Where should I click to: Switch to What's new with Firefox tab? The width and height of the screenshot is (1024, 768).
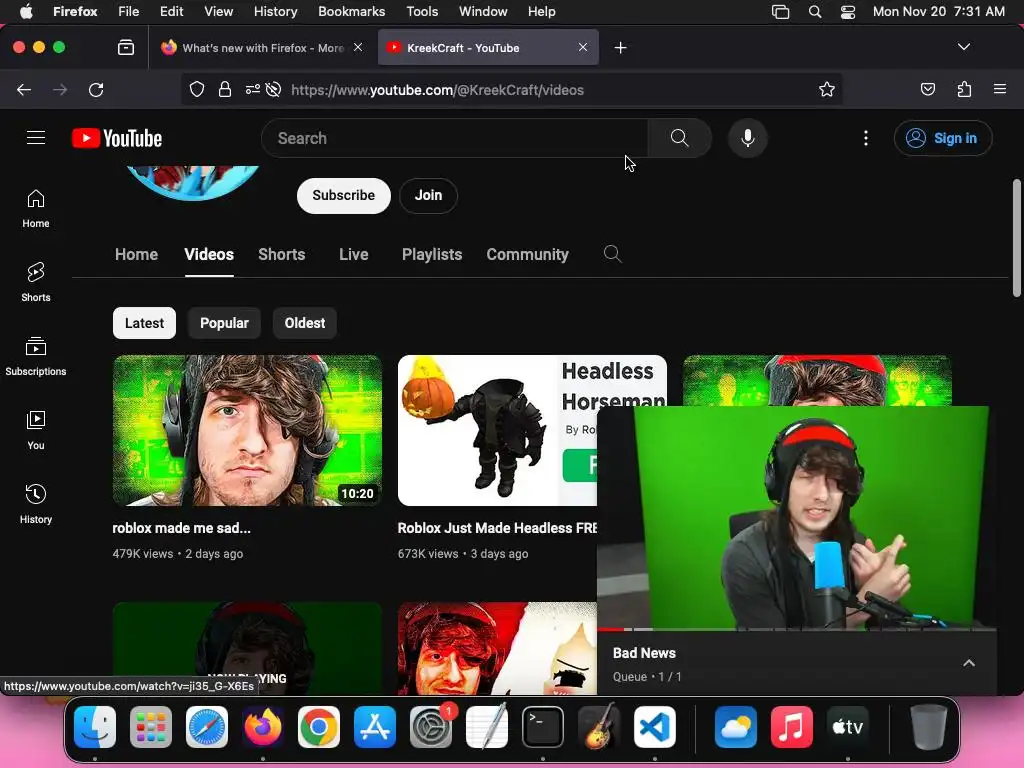tap(263, 48)
